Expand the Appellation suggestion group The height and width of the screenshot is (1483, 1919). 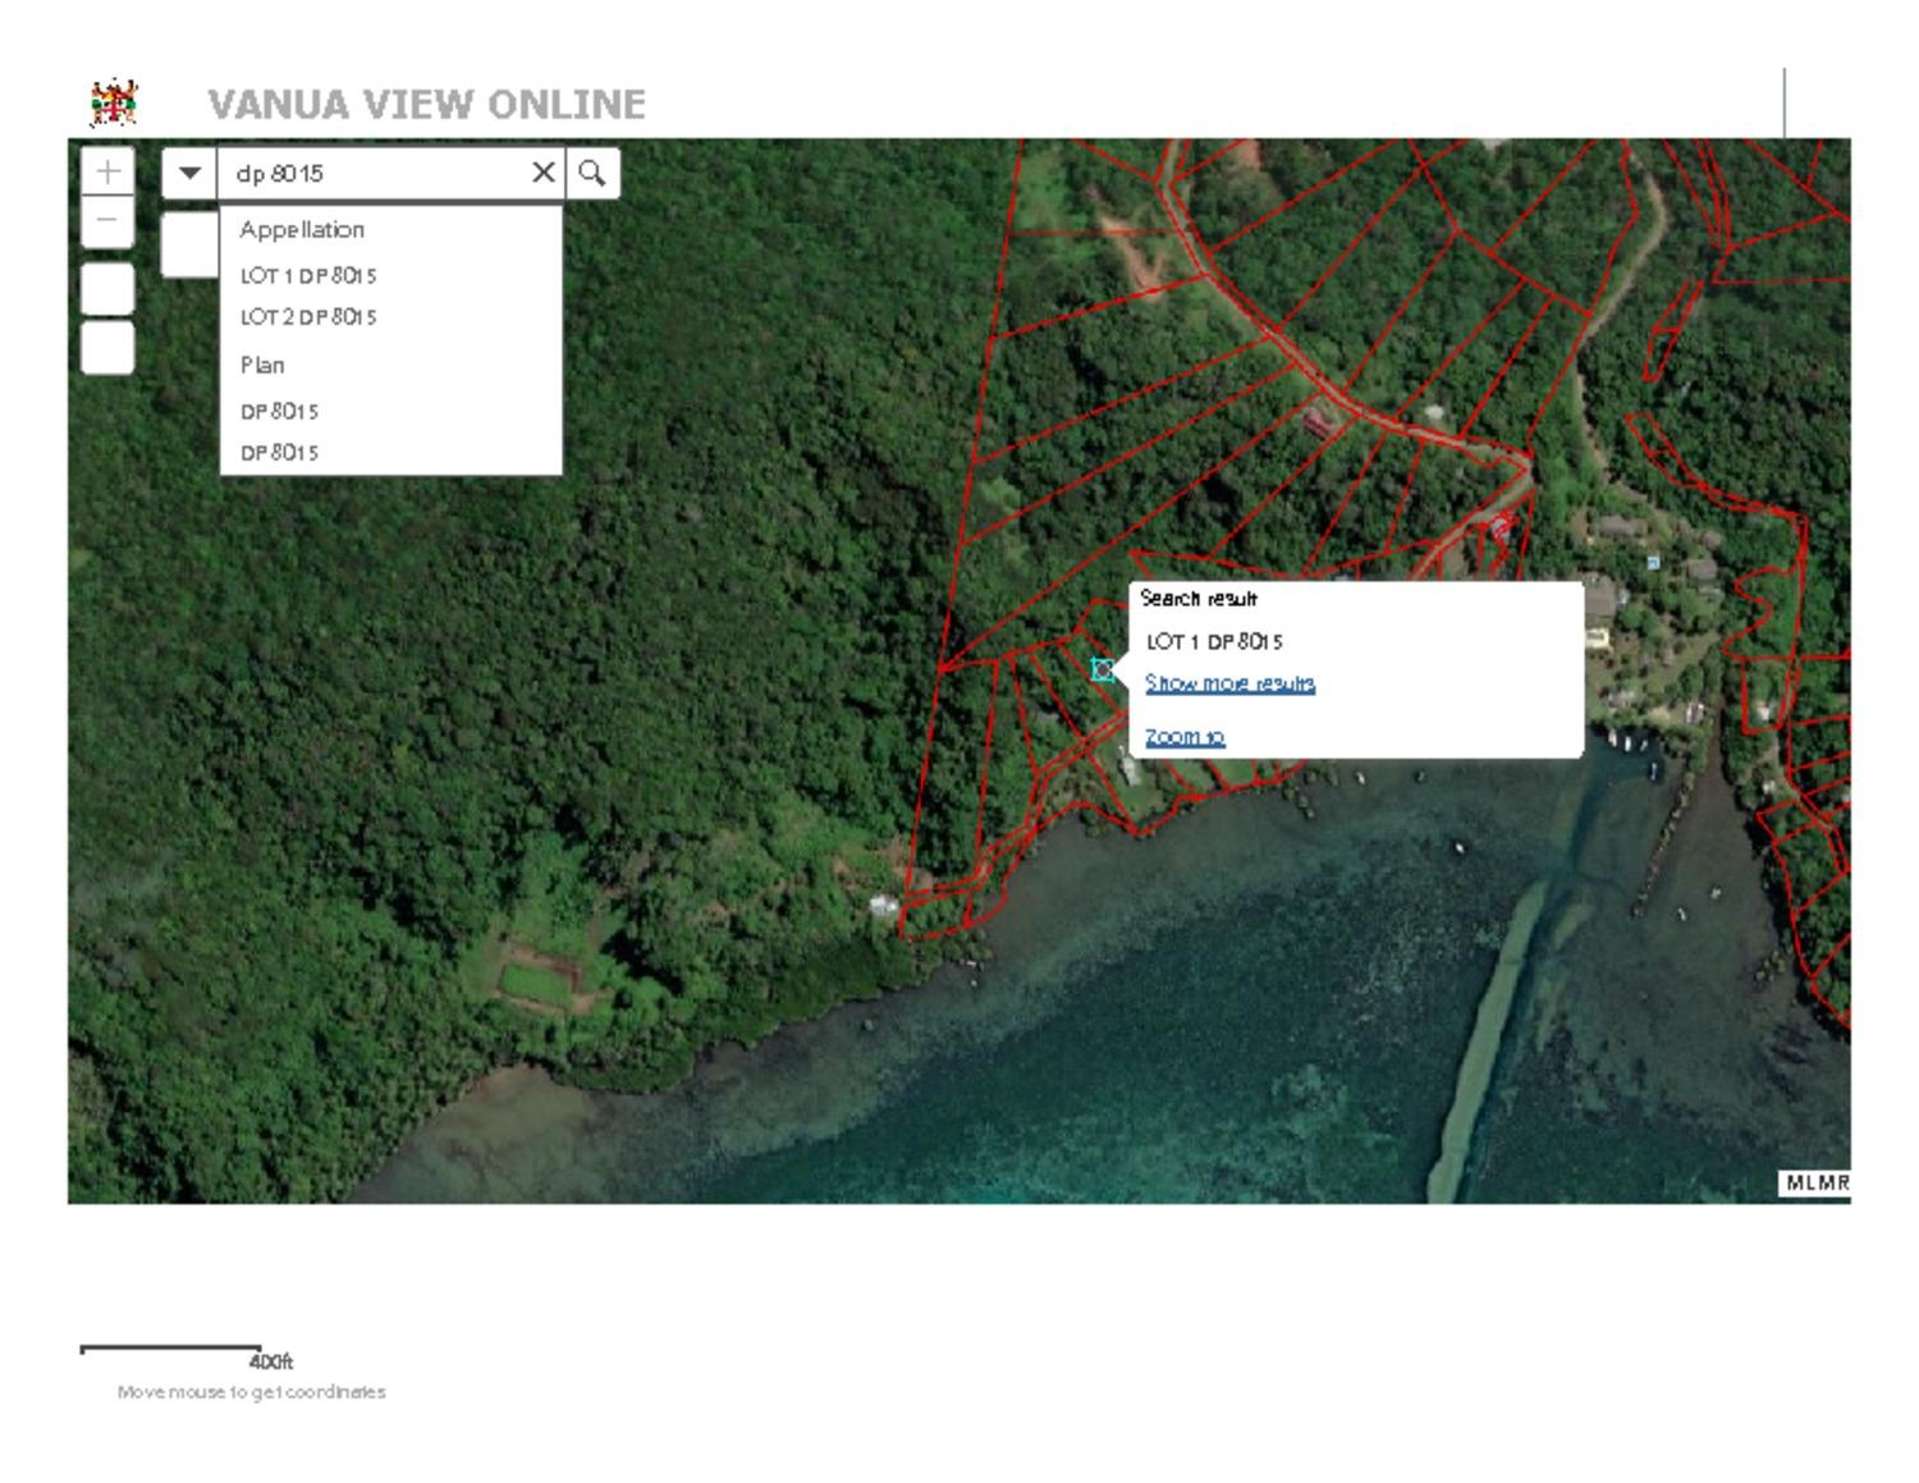[x=301, y=229]
